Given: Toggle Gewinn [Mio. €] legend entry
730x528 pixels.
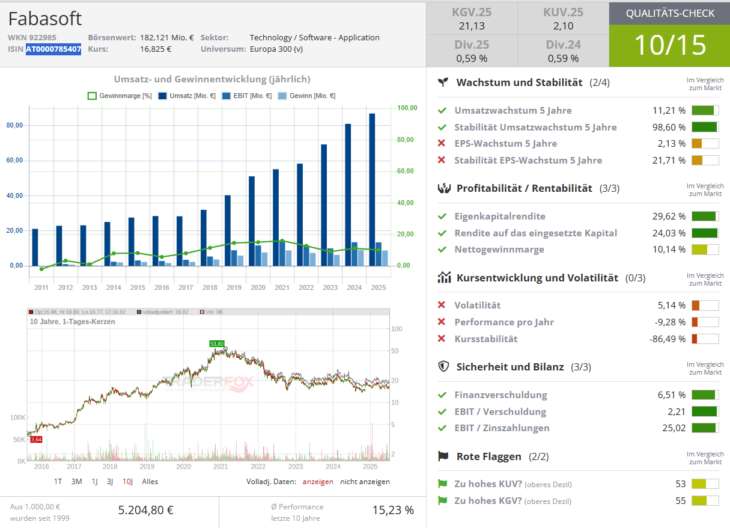Looking at the screenshot, I should click(x=306, y=96).
